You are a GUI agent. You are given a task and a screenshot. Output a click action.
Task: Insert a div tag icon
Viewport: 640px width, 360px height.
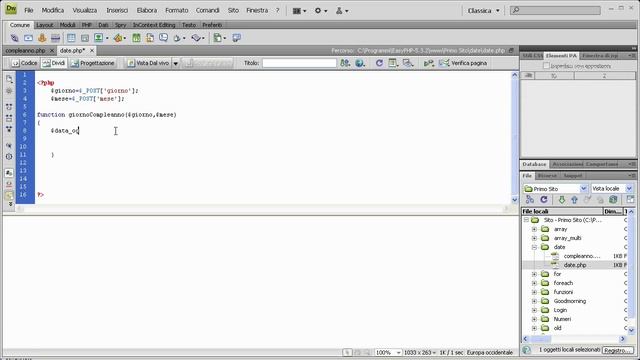pyautogui.click(x=84, y=38)
